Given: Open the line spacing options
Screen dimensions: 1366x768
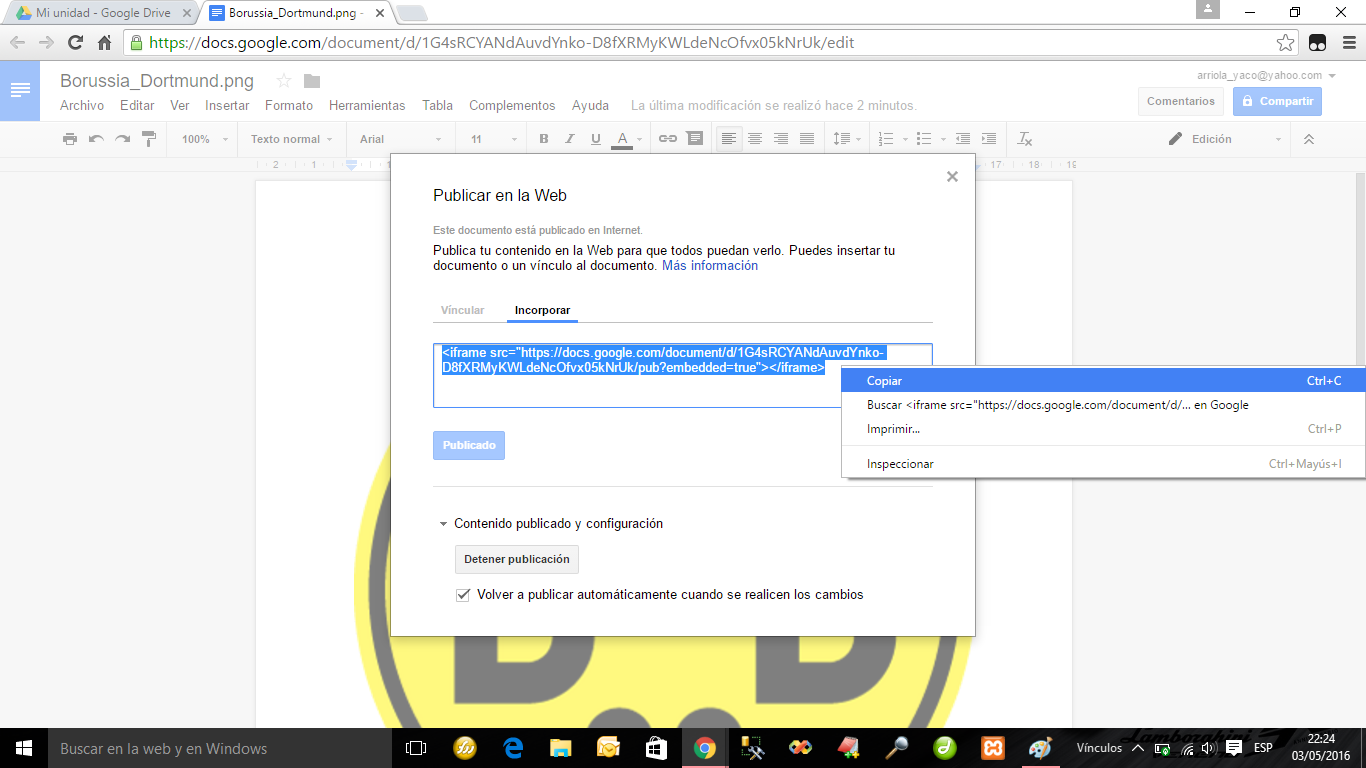Looking at the screenshot, I should [x=845, y=139].
